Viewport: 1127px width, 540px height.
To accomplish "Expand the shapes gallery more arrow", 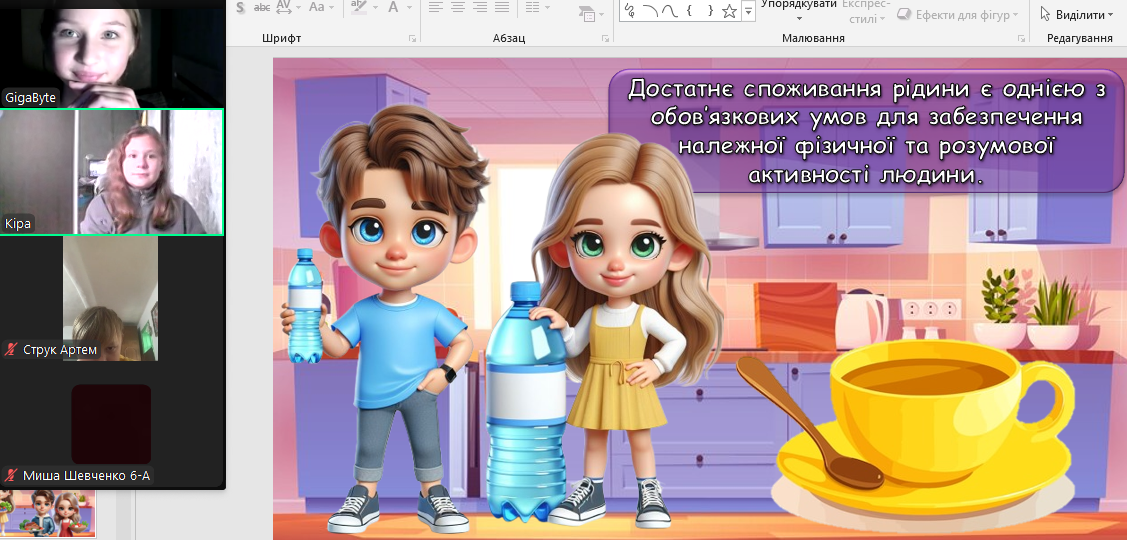I will pos(748,11).
